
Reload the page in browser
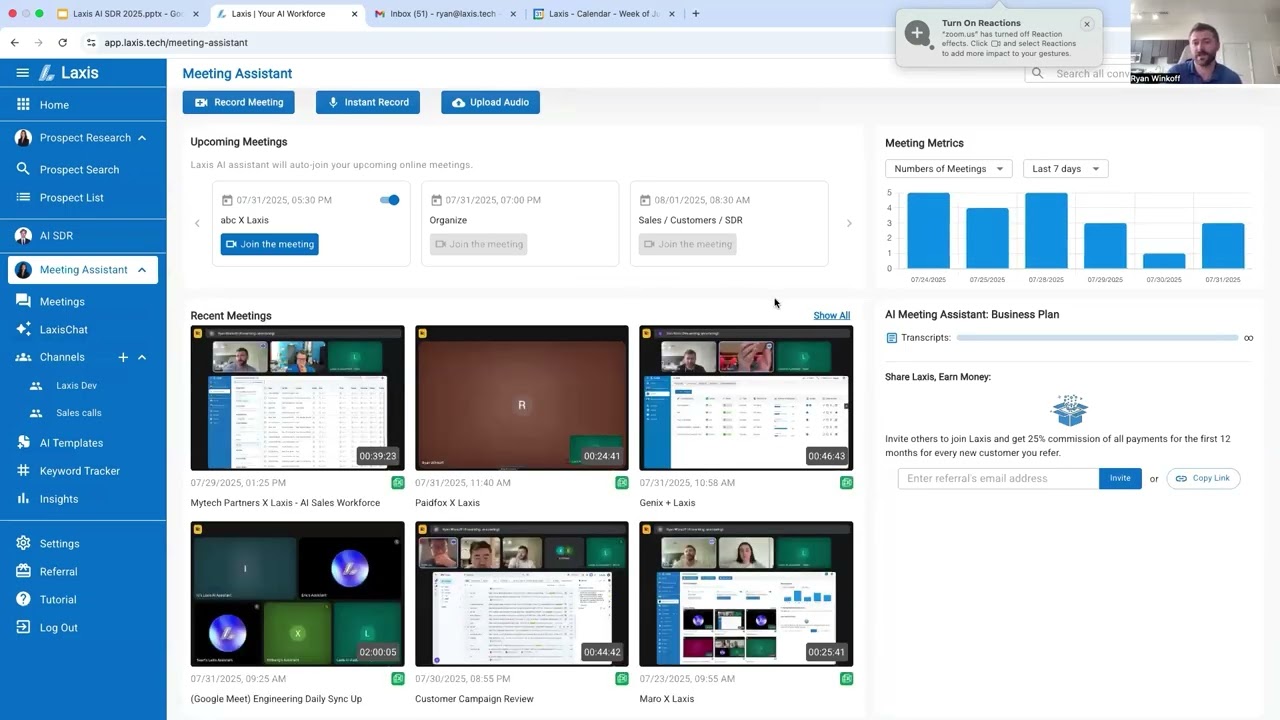(62, 43)
